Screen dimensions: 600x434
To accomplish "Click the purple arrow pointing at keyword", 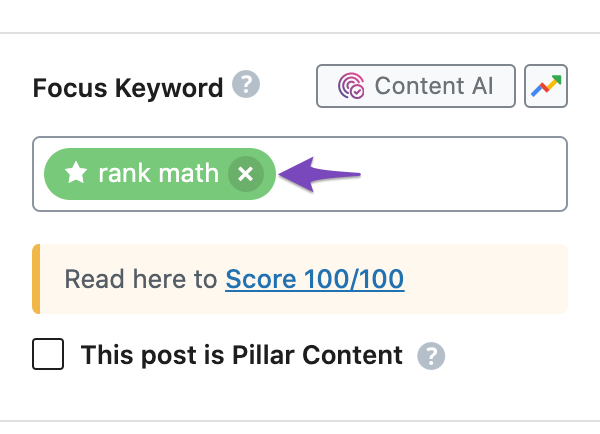I will 320,174.
